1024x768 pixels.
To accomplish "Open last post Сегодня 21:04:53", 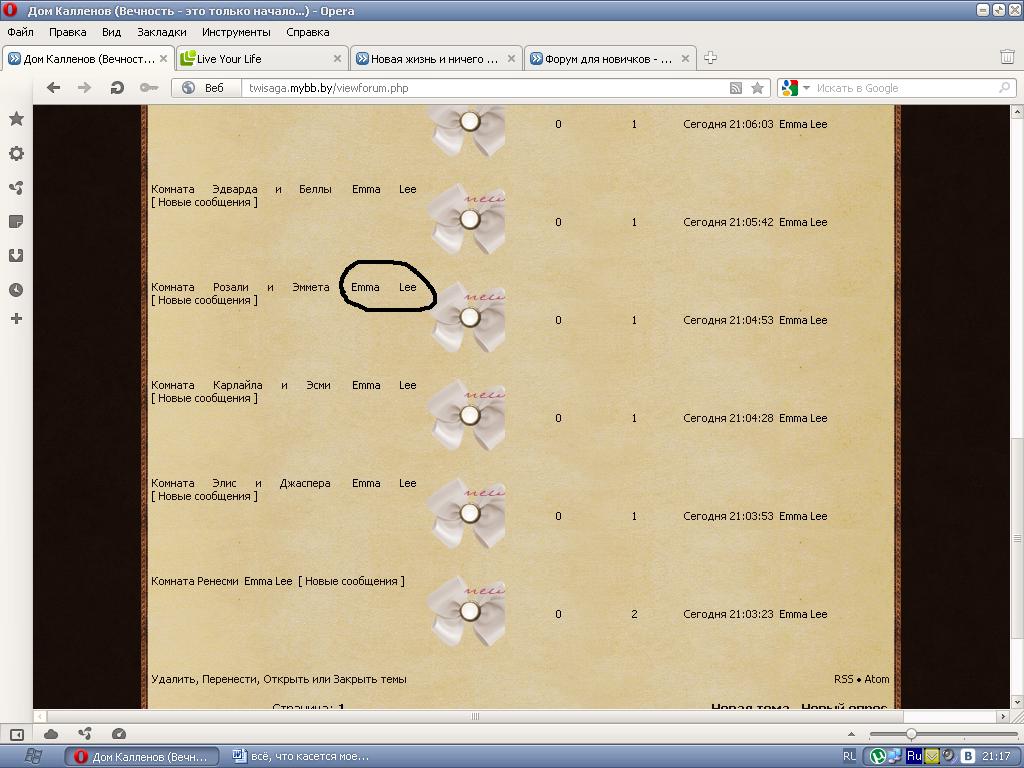I will coord(728,320).
